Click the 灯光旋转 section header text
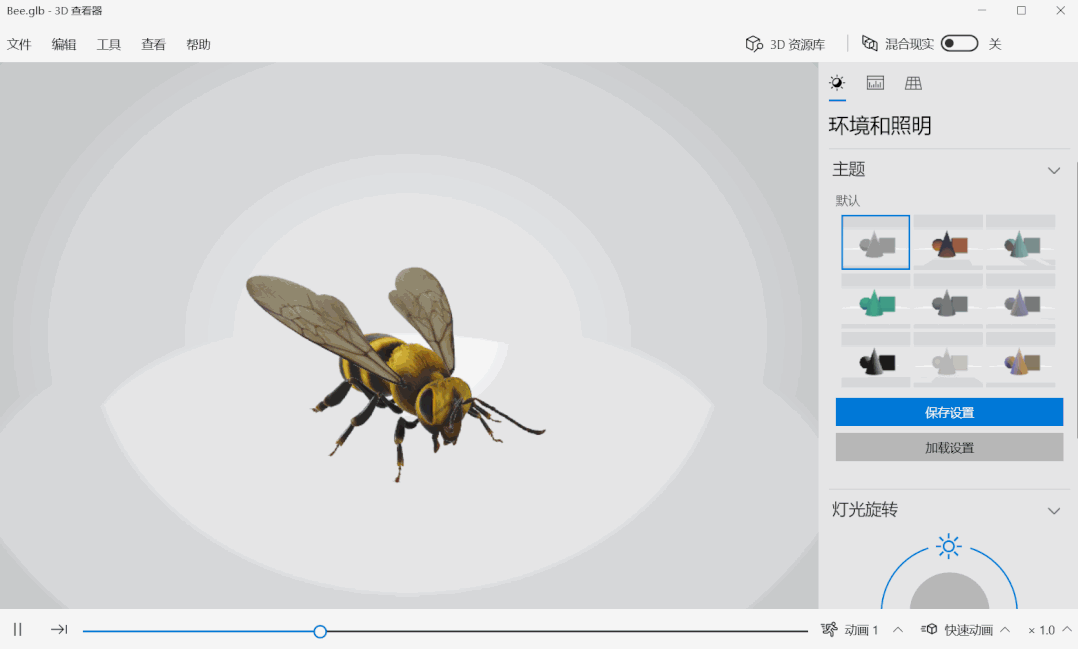 coord(865,509)
